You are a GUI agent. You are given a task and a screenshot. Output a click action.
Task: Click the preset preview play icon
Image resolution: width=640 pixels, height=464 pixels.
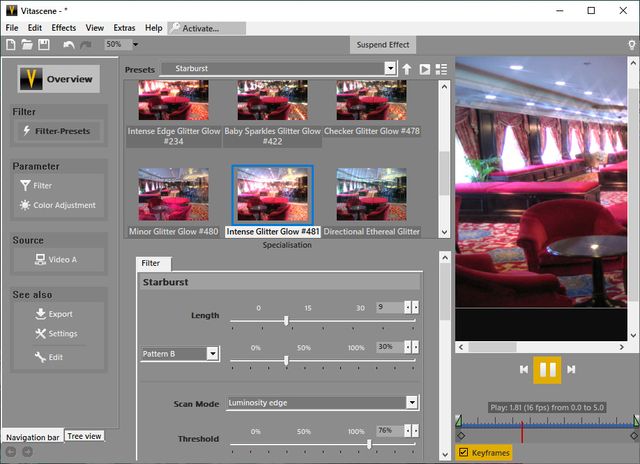tap(424, 69)
